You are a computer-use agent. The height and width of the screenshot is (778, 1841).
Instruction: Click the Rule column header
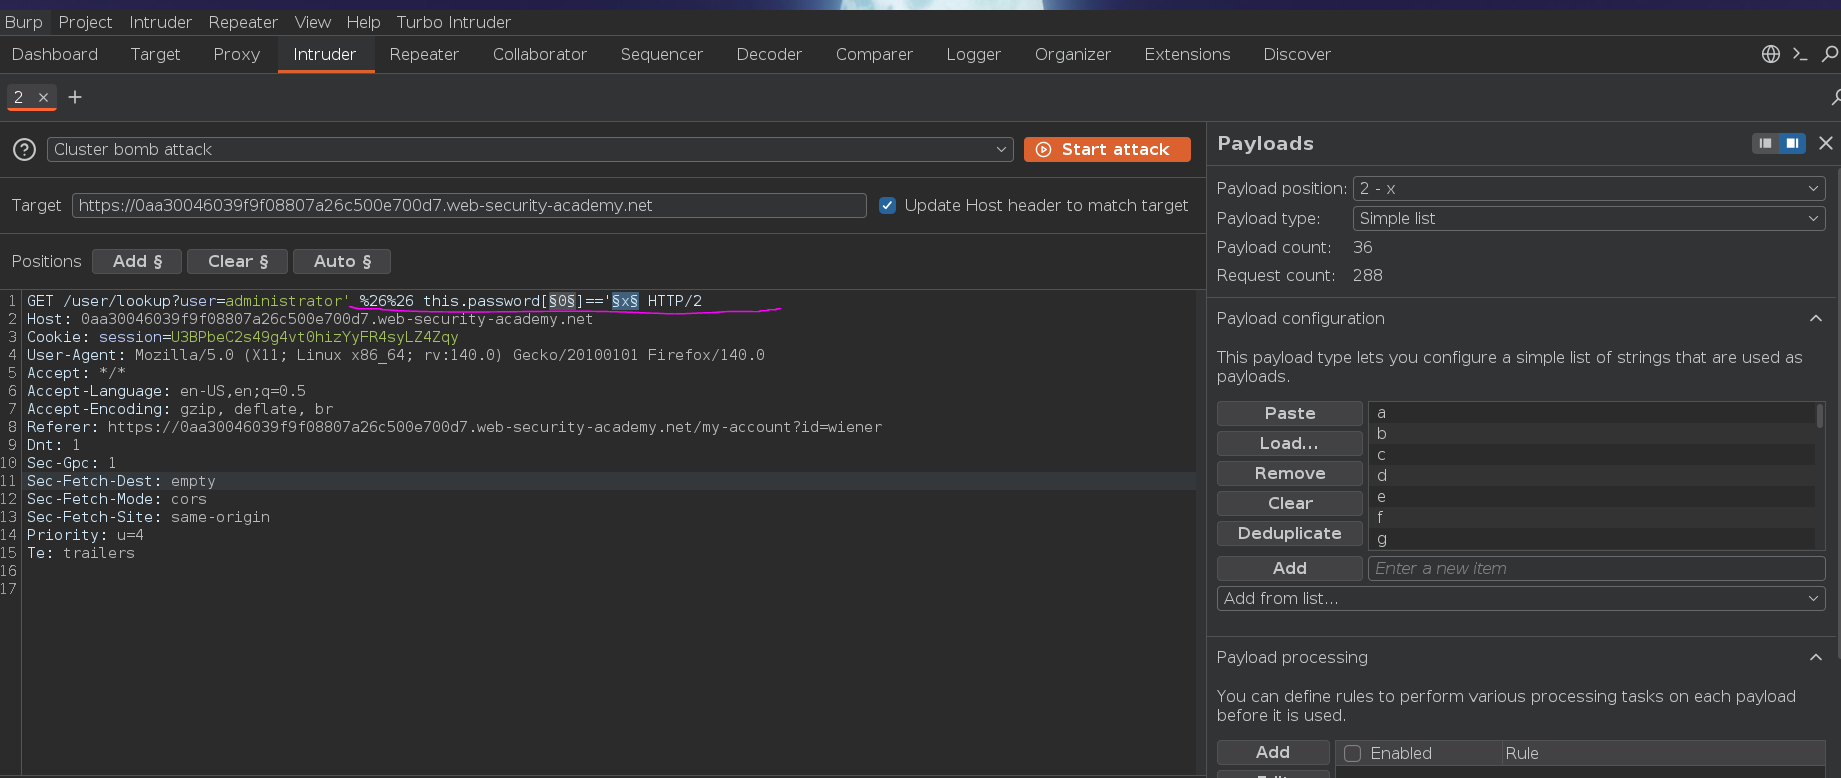coord(1664,753)
